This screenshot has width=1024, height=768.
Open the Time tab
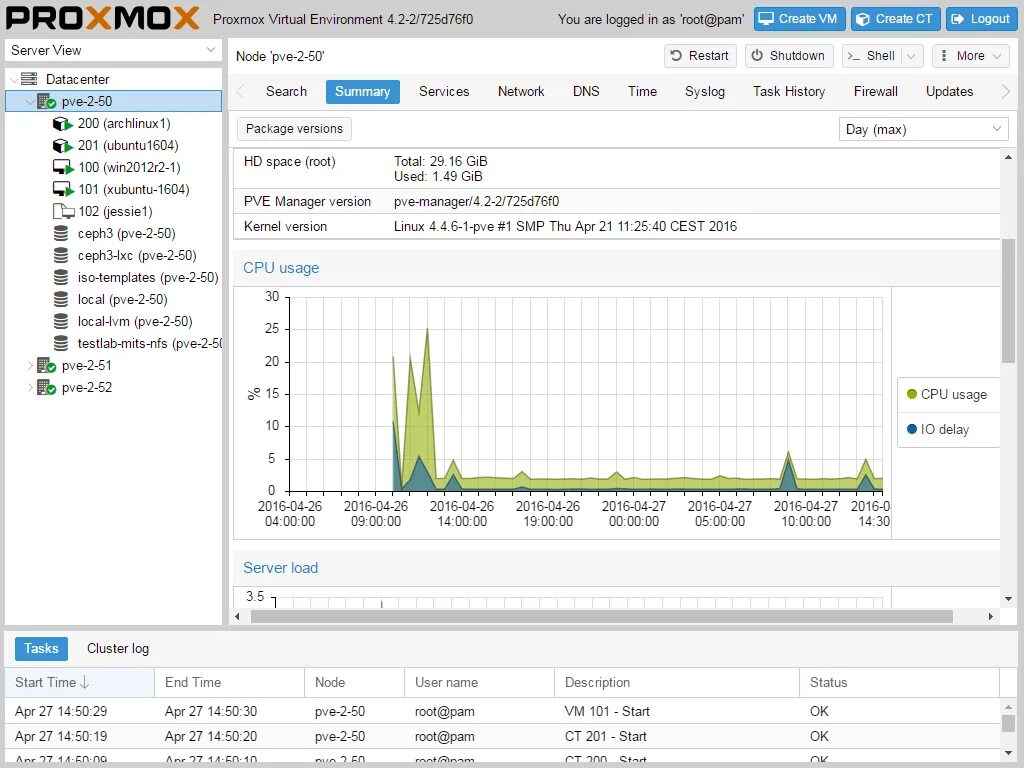click(643, 91)
